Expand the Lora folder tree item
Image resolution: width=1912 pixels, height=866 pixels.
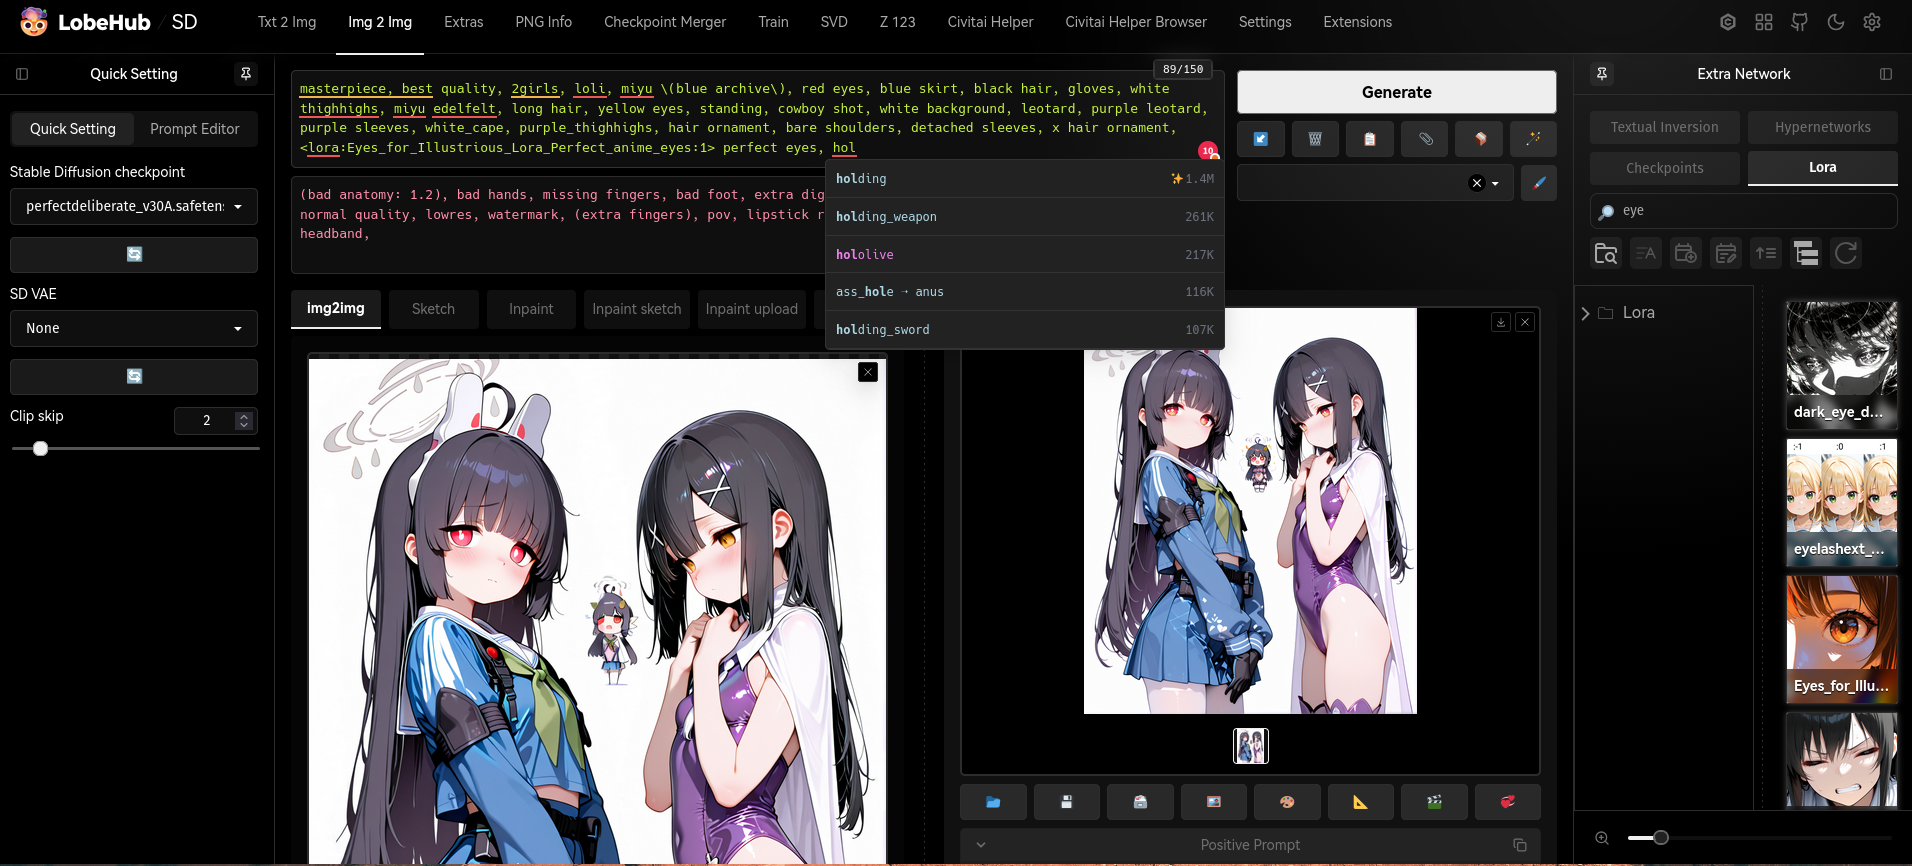(x=1586, y=313)
